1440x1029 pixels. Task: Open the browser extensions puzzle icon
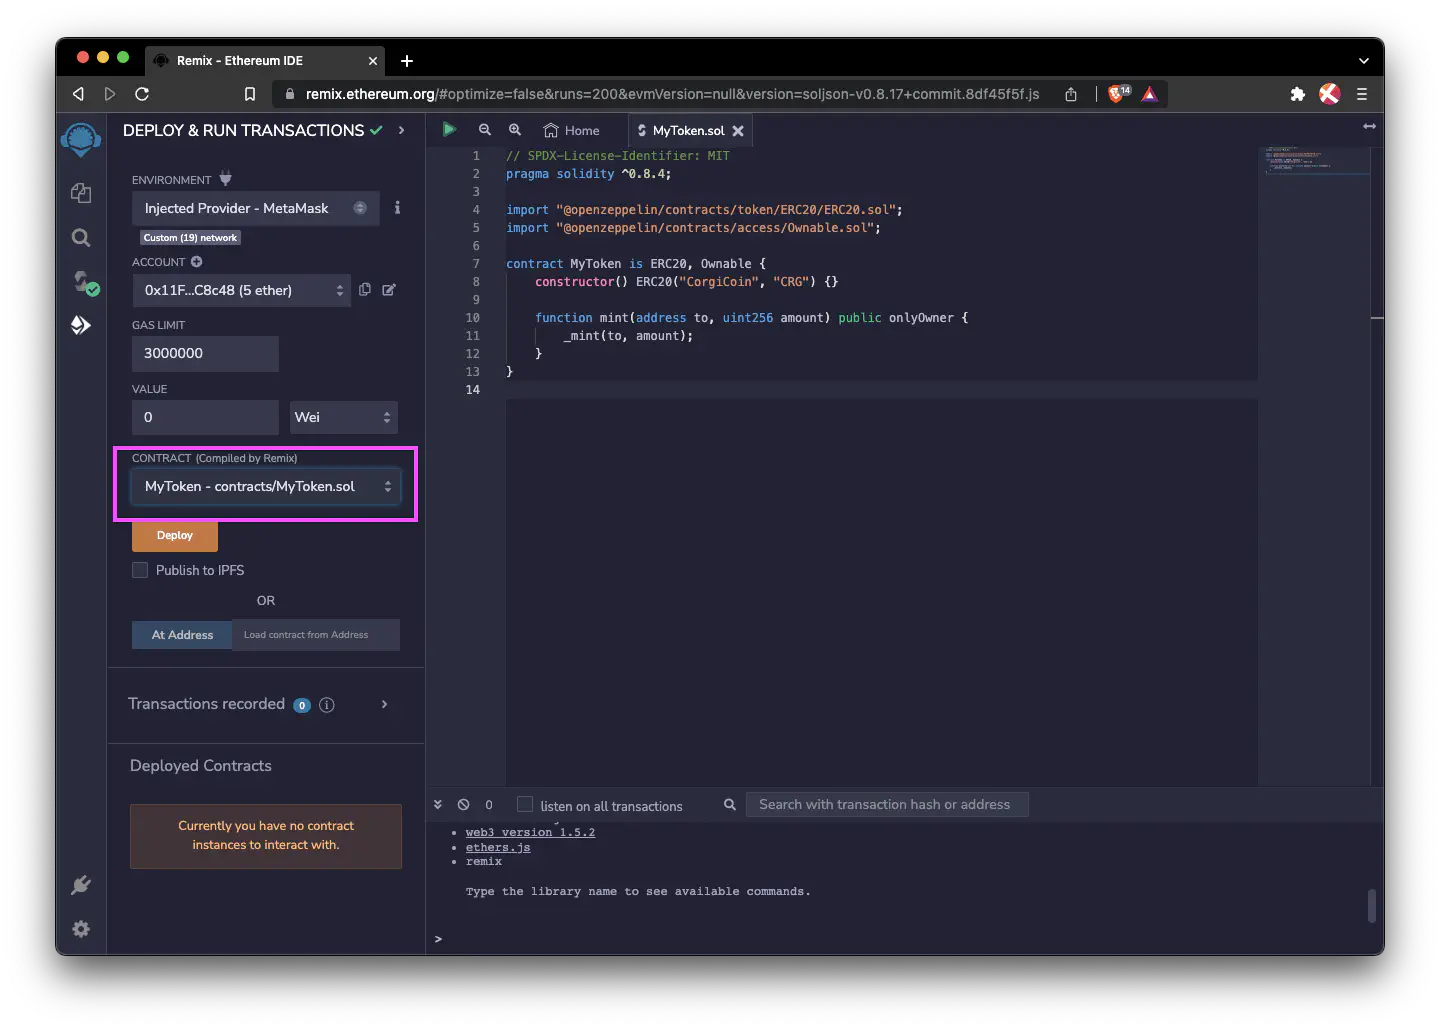click(x=1297, y=94)
